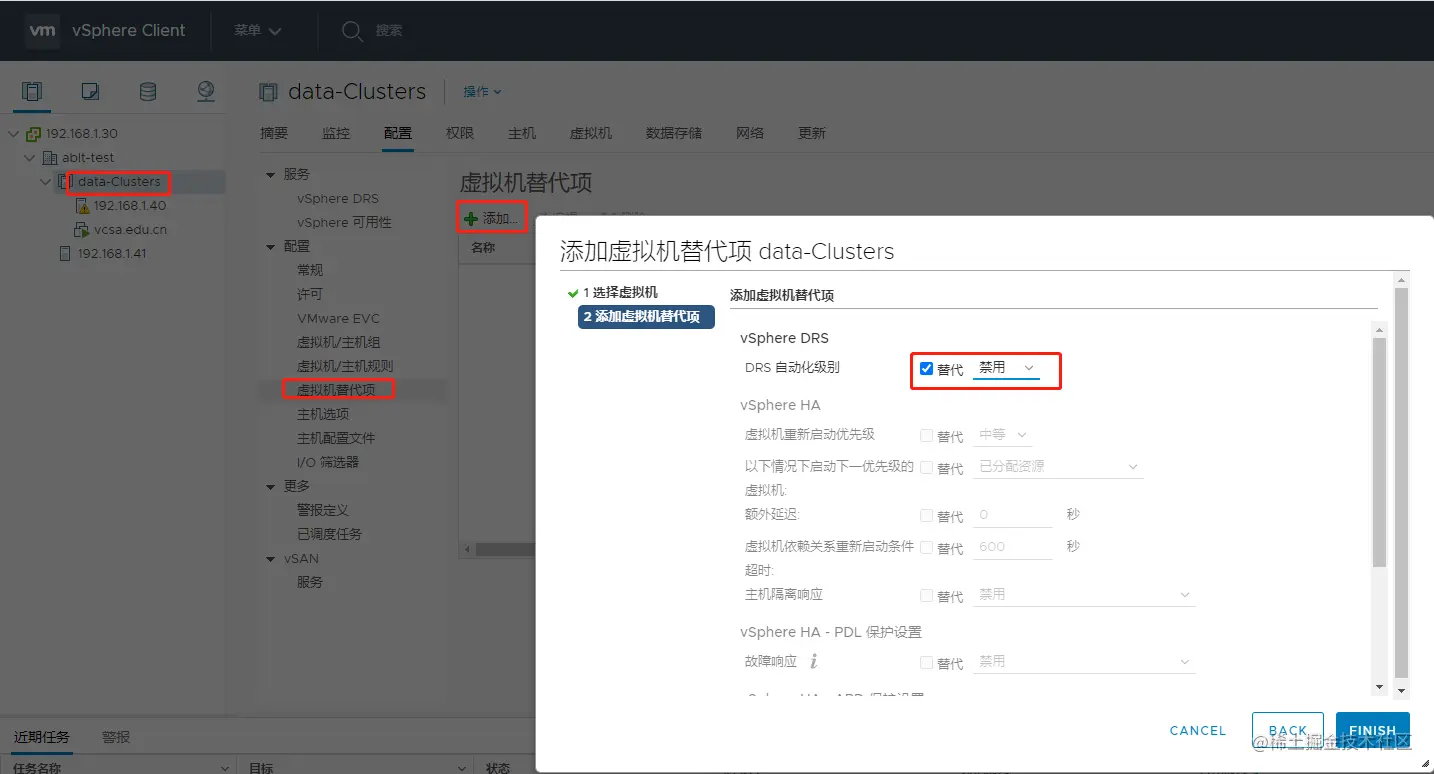The height and width of the screenshot is (774, 1434).
Task: Open the 已分配资源 dropdown
Action: pyautogui.click(x=1058, y=467)
